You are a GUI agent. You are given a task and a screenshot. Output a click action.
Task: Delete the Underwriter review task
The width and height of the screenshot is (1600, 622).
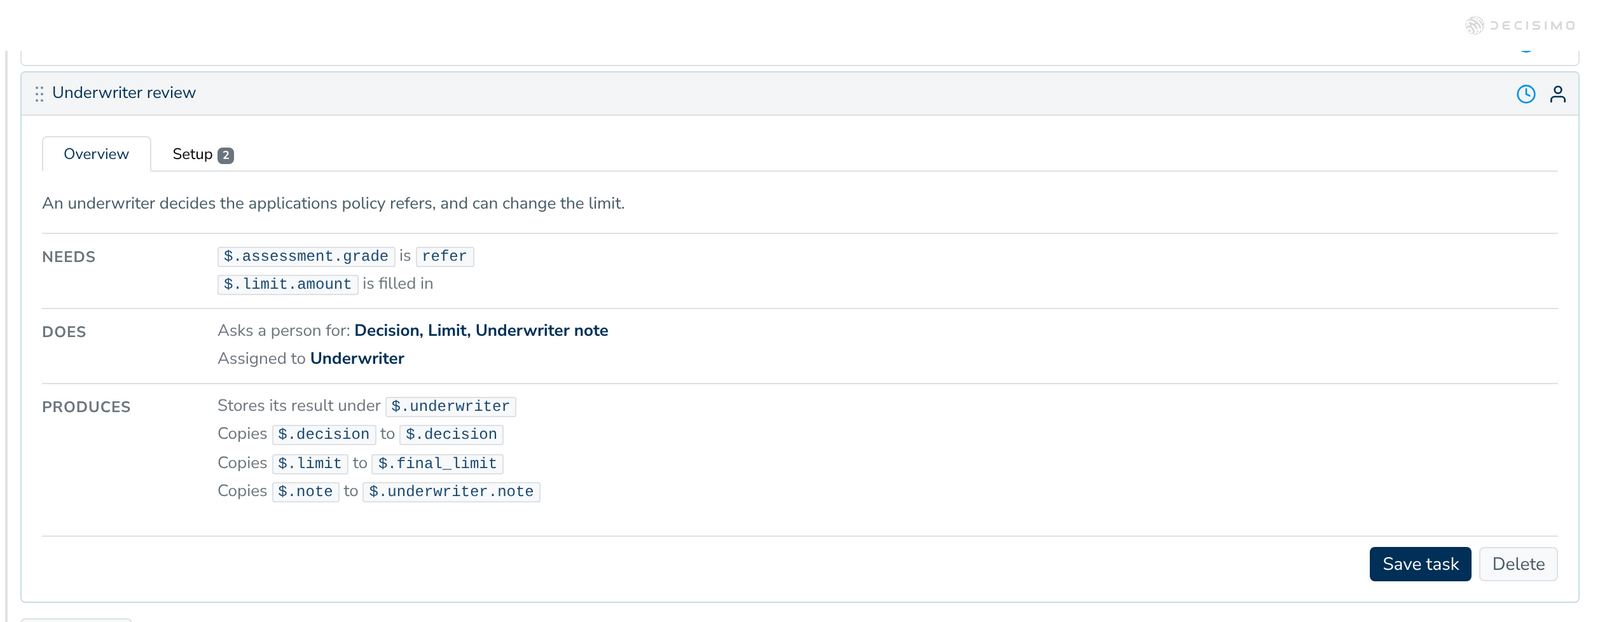[x=1518, y=564]
